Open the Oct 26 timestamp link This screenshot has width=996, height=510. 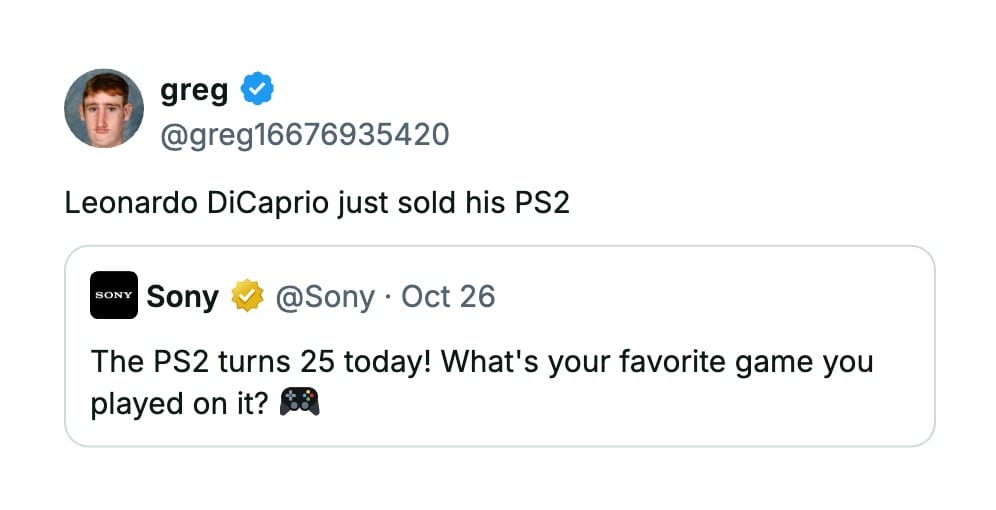(x=448, y=296)
